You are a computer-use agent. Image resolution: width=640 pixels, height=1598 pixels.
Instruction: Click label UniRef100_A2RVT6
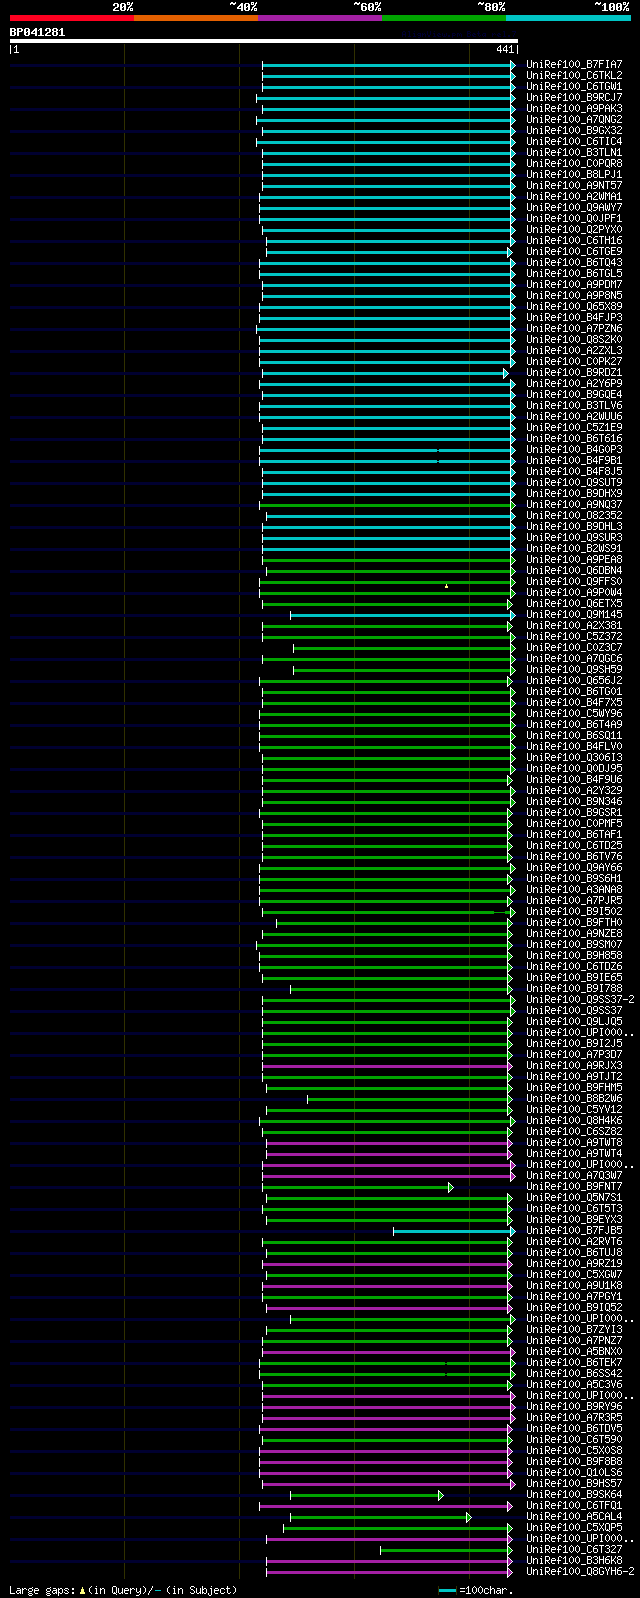pos(574,1241)
